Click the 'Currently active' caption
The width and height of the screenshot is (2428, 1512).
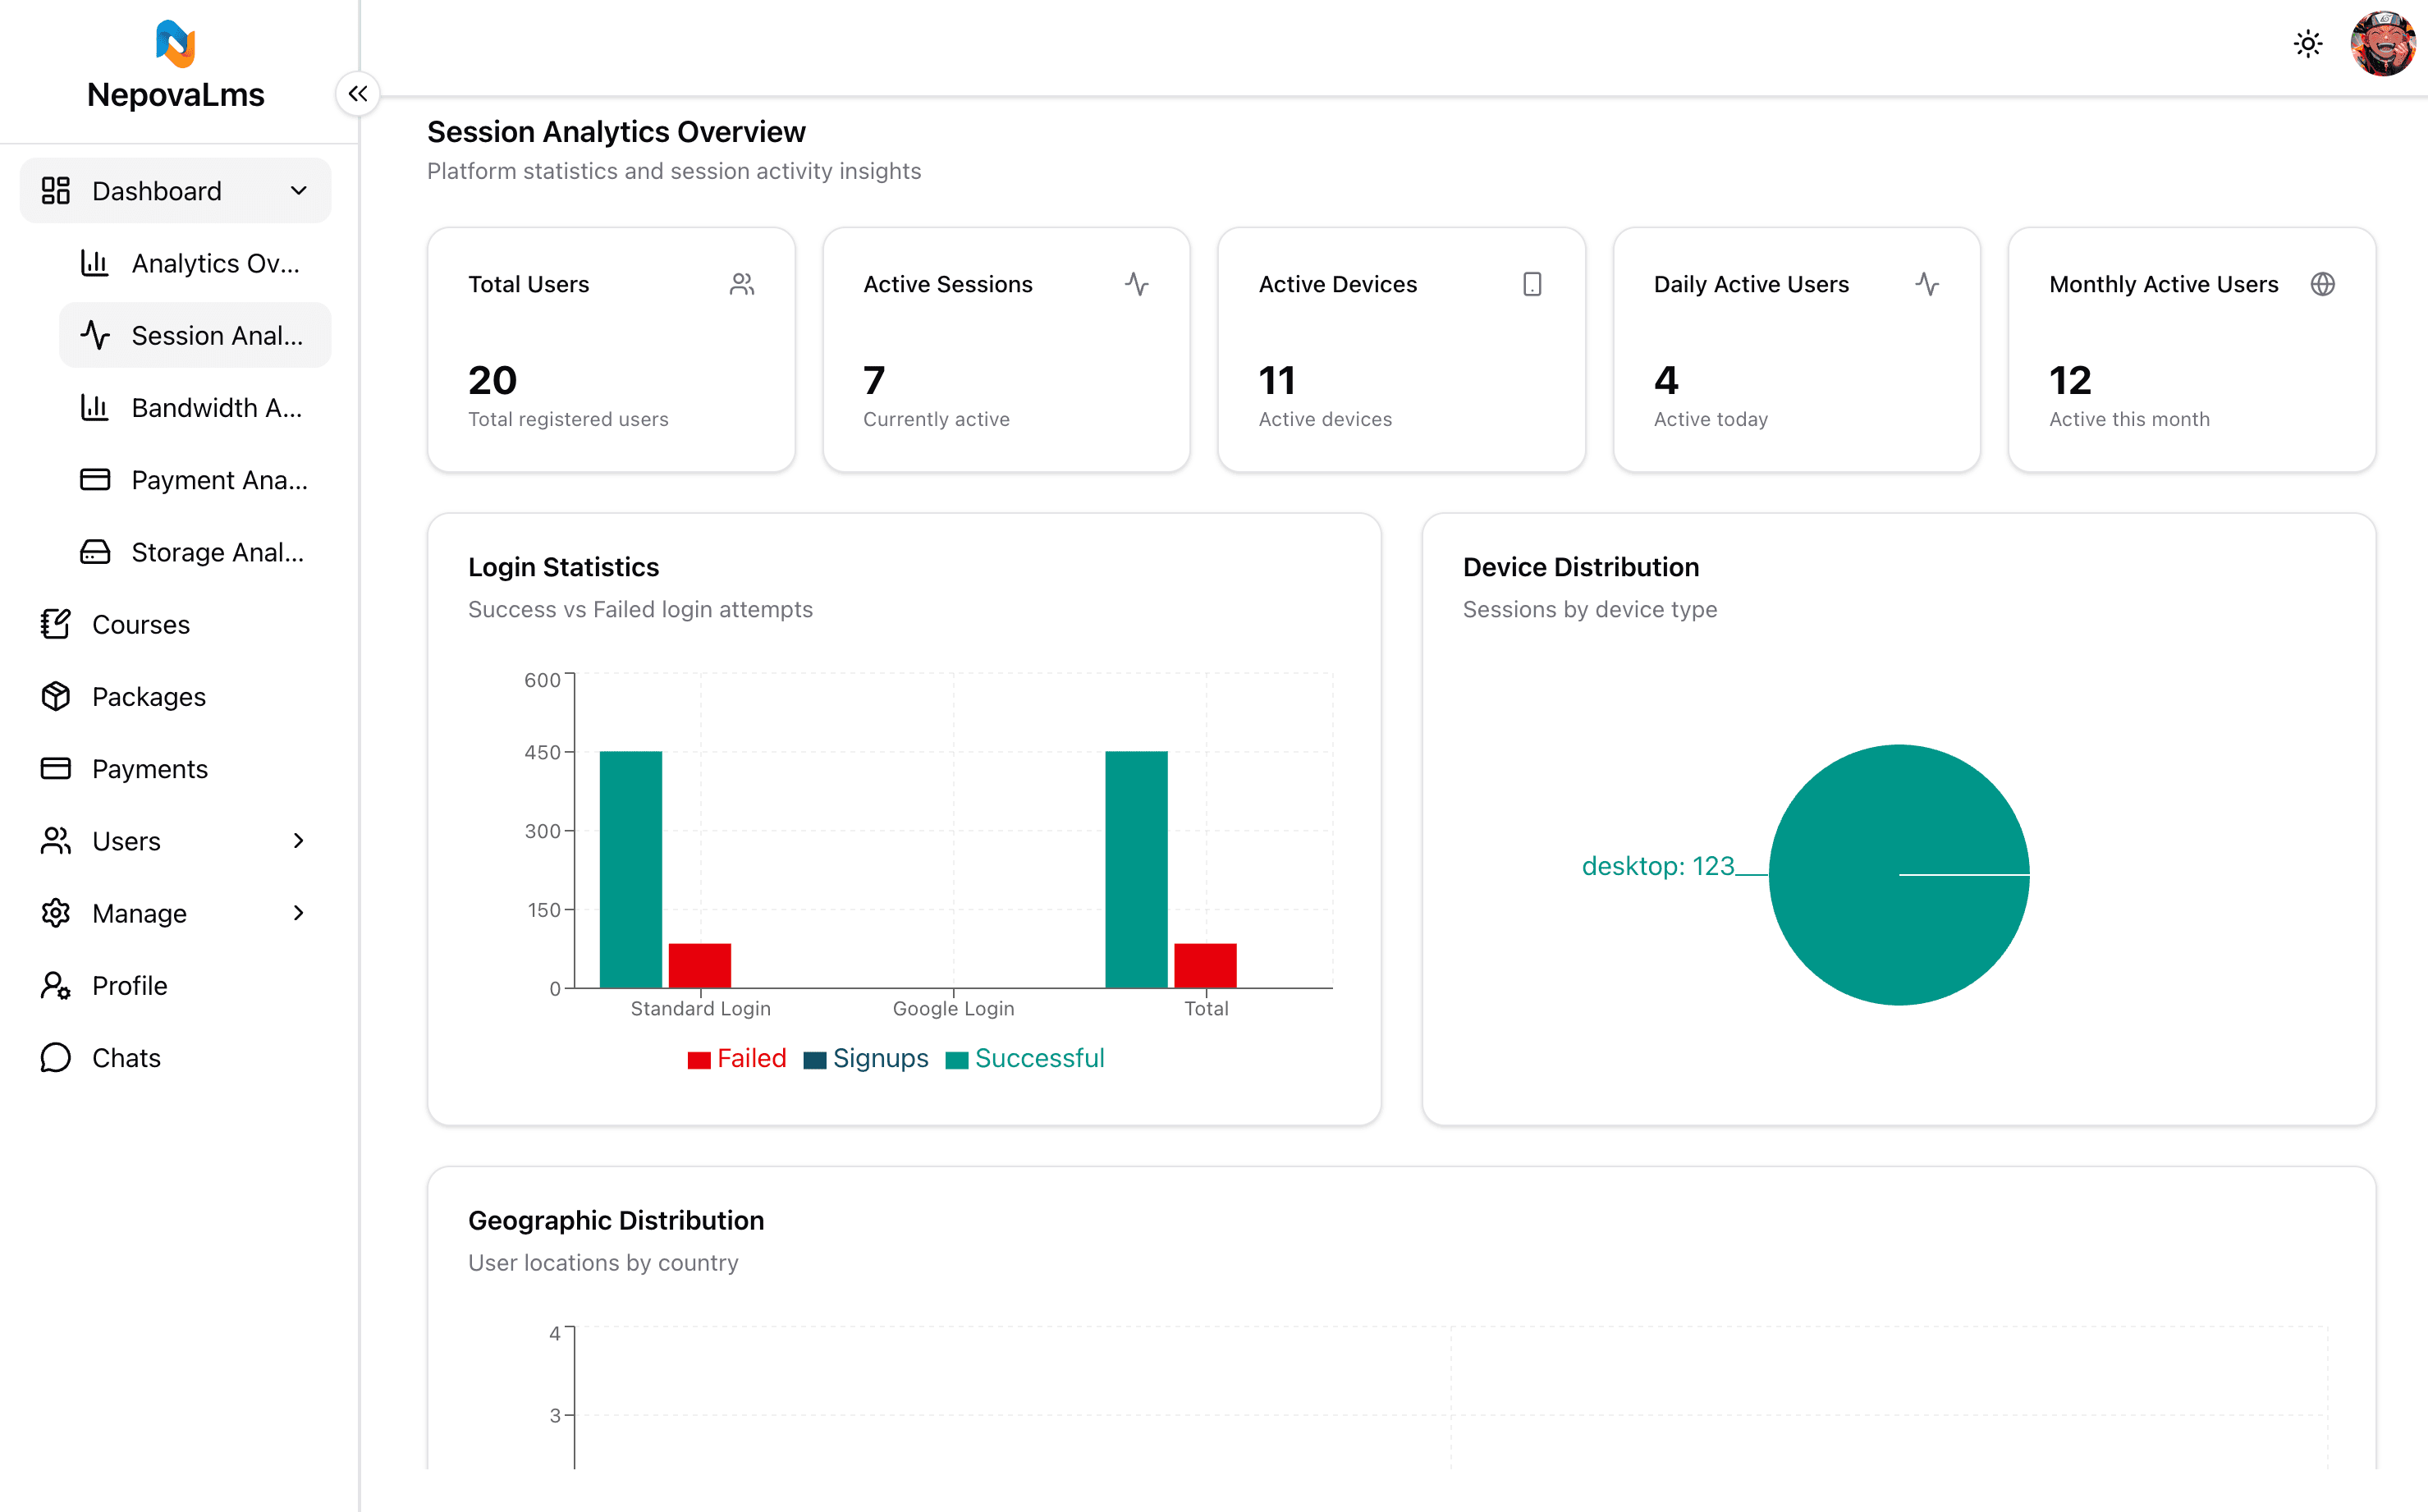[936, 419]
